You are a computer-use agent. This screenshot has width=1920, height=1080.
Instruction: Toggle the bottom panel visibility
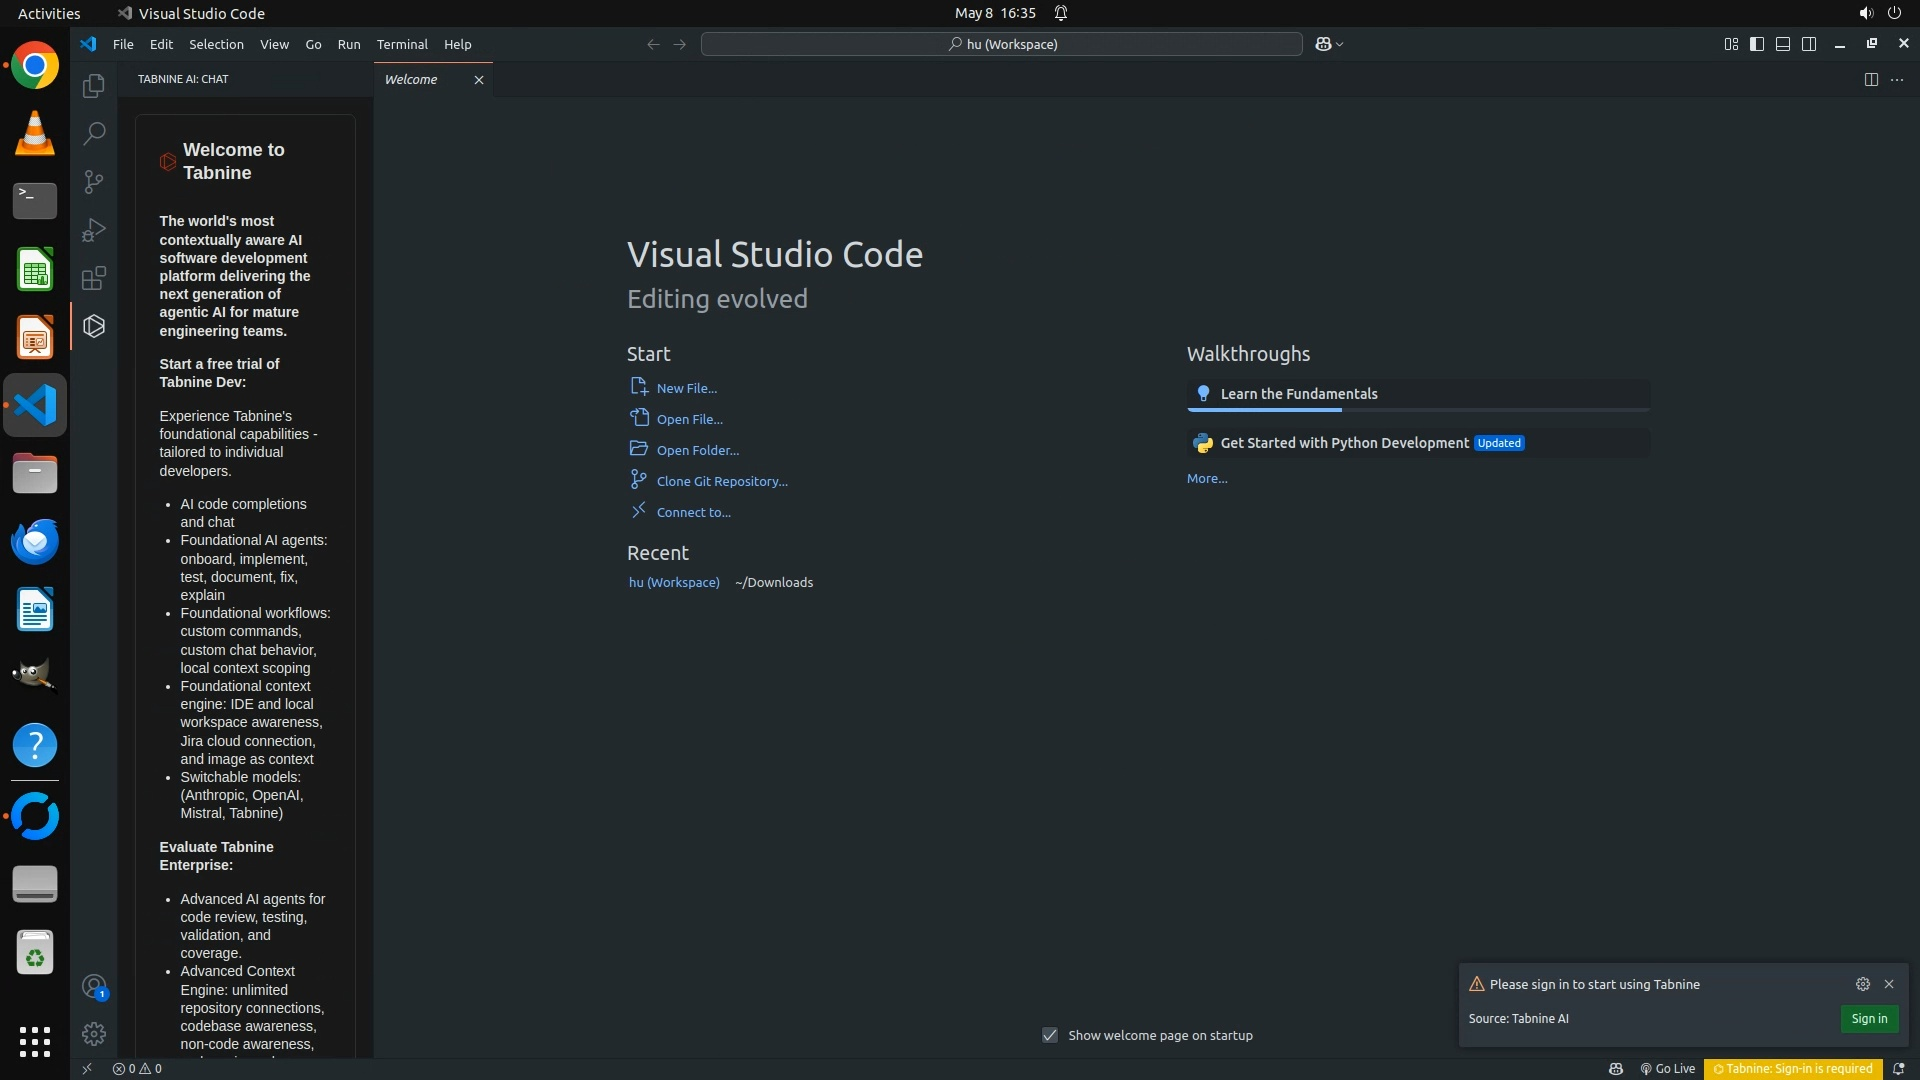coord(1783,44)
